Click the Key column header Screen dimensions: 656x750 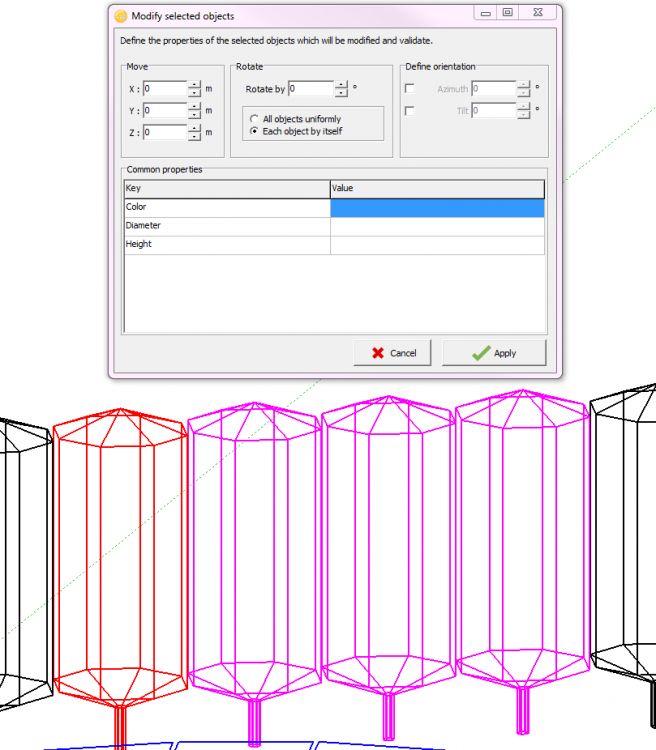point(227,189)
